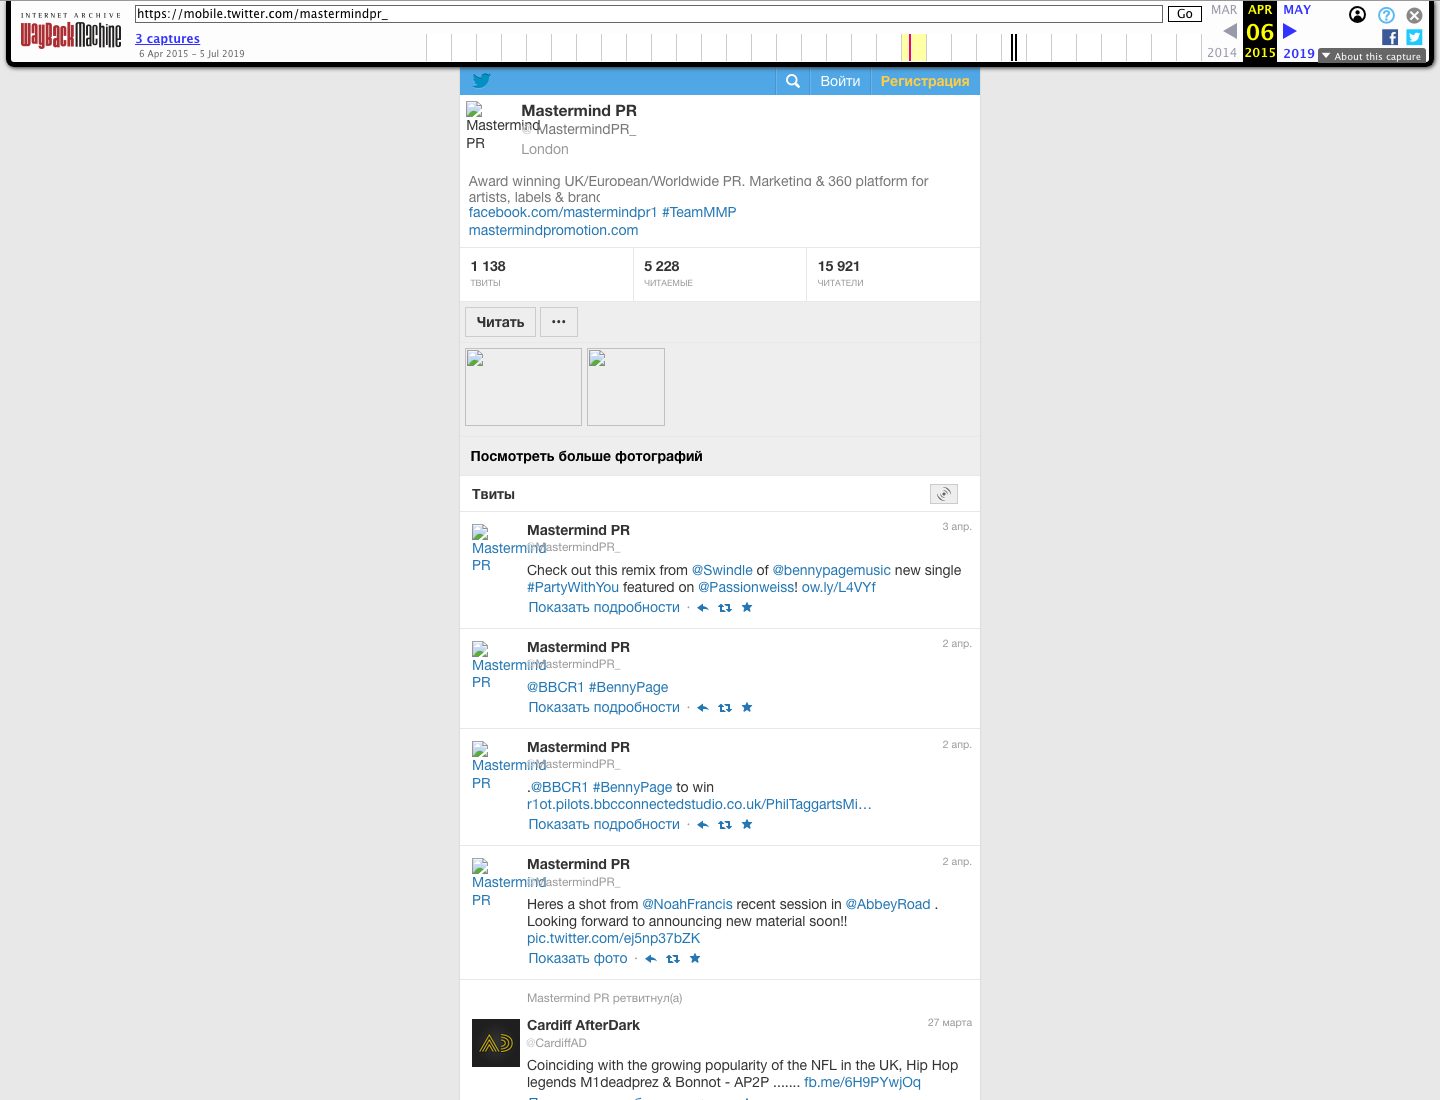Viewport: 1440px width, 1100px height.
Task: Expand About this capture dropdown
Action: (1371, 56)
